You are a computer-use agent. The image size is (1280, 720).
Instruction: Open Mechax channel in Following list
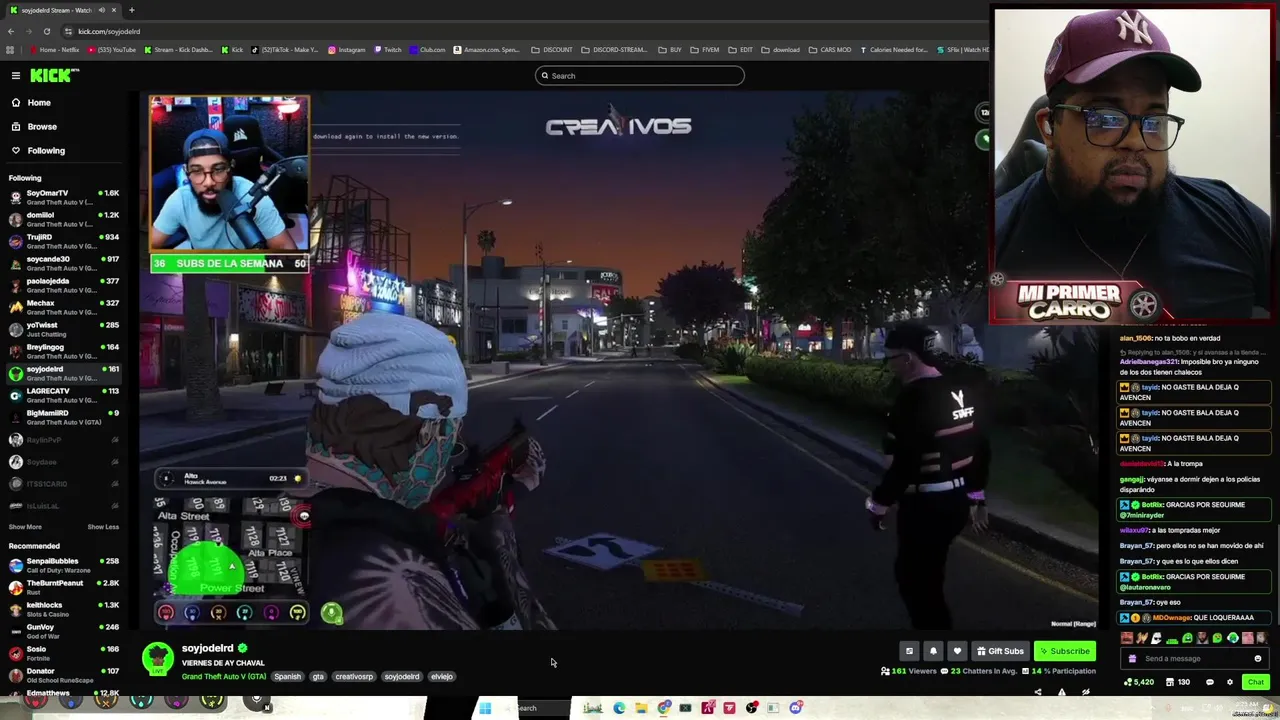tap(64, 307)
